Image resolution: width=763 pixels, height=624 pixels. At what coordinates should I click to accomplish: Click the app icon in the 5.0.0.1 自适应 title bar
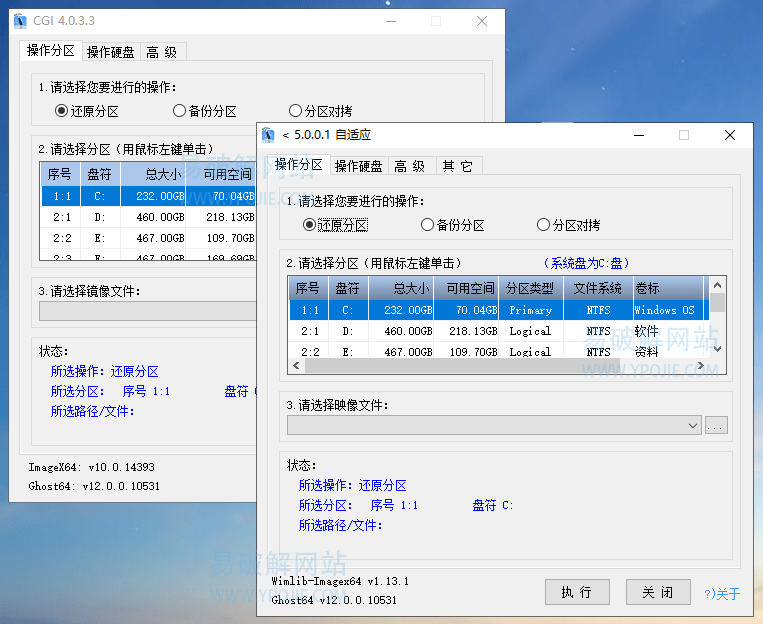pos(270,135)
